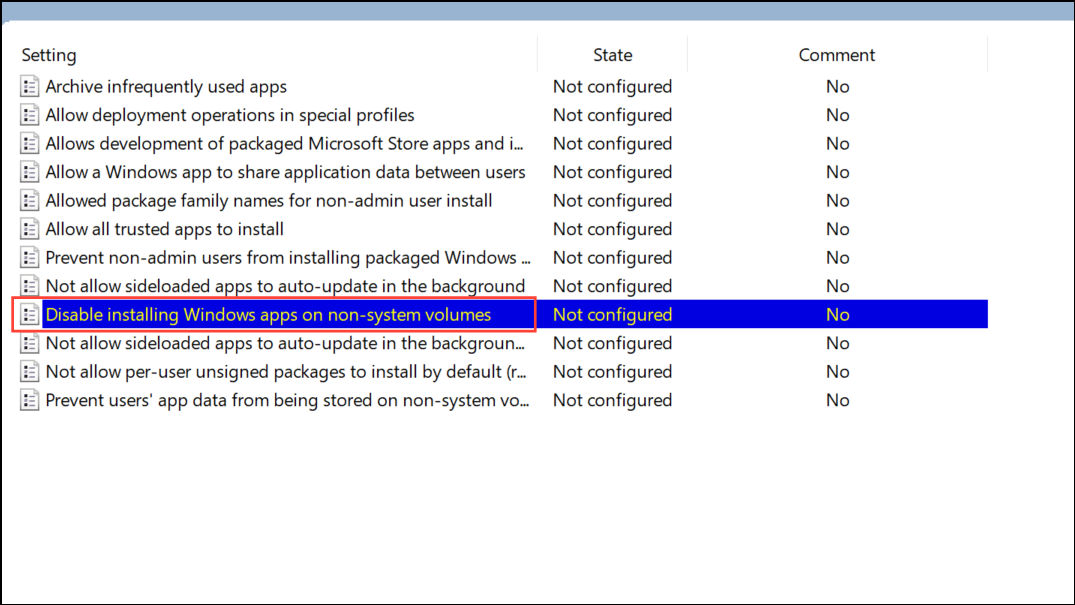Click icon next to Allow deployment operations policy

(x=29, y=115)
